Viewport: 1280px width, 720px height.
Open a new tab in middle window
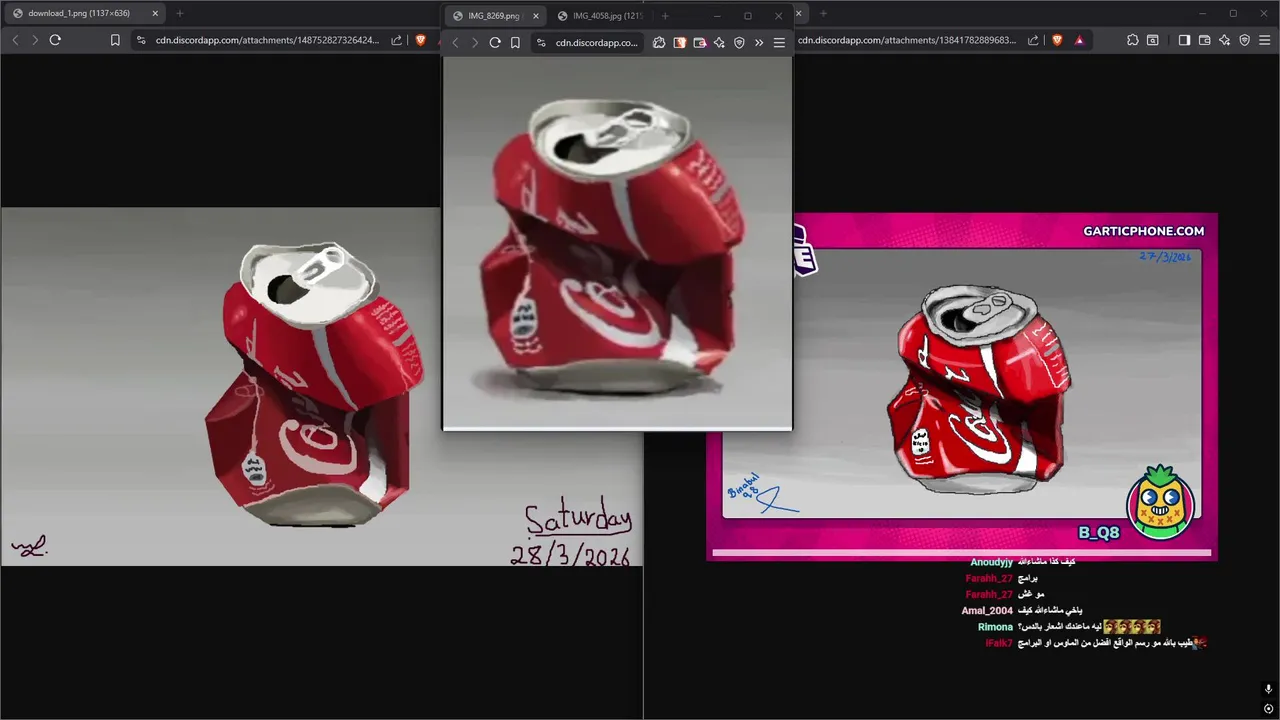pyautogui.click(x=665, y=16)
